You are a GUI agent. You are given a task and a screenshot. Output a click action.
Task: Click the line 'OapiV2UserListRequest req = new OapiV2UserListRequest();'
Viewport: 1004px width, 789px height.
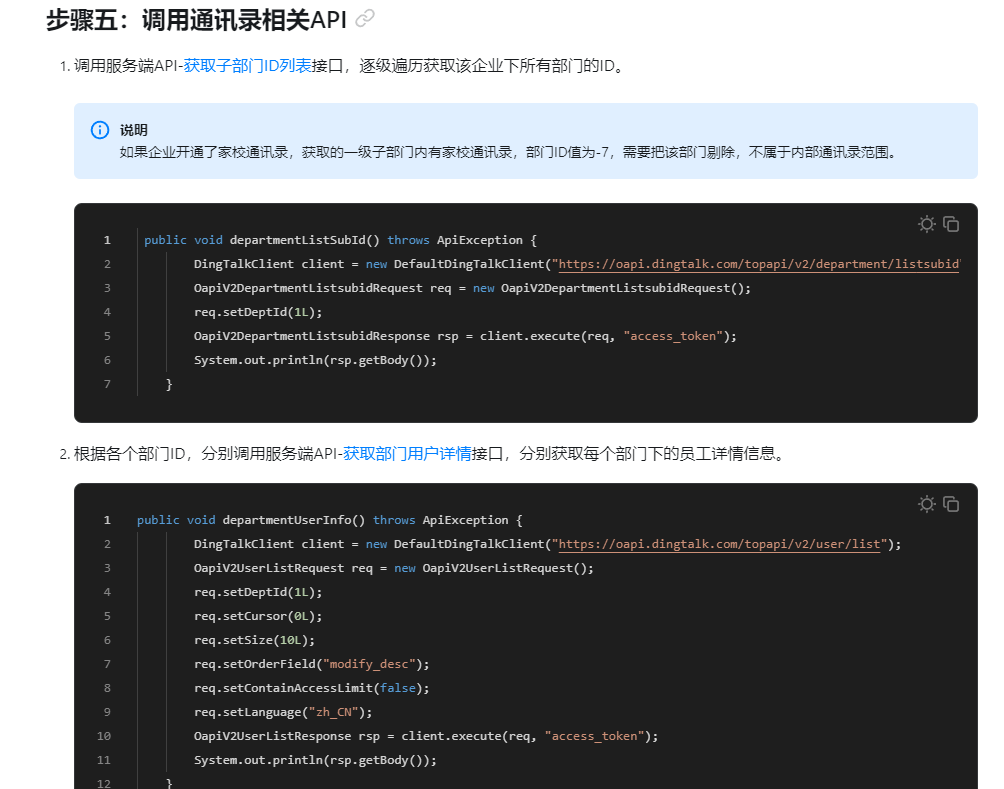pyautogui.click(x=394, y=568)
